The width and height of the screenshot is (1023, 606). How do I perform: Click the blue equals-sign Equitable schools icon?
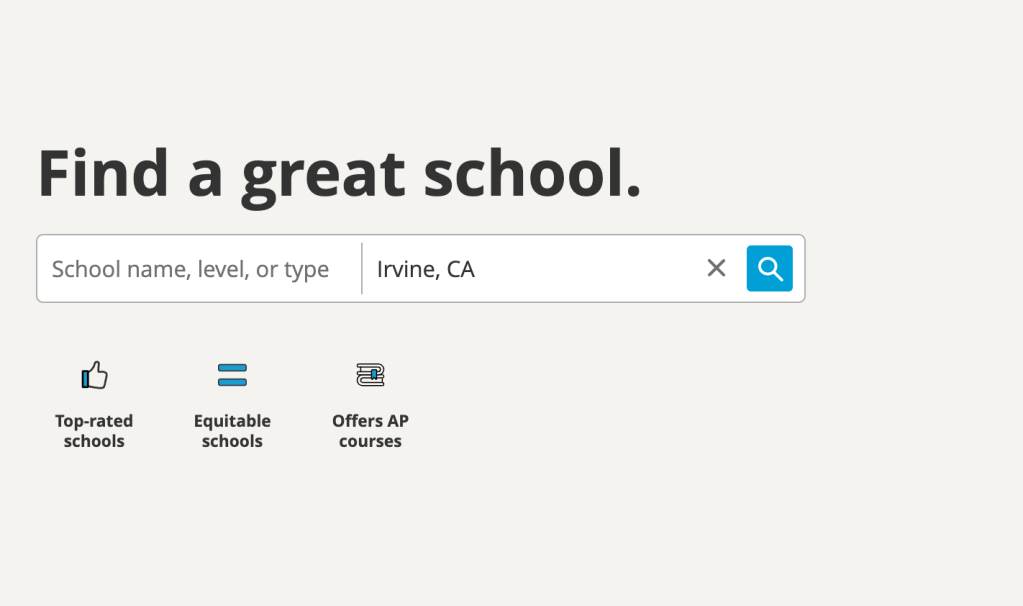[232, 375]
